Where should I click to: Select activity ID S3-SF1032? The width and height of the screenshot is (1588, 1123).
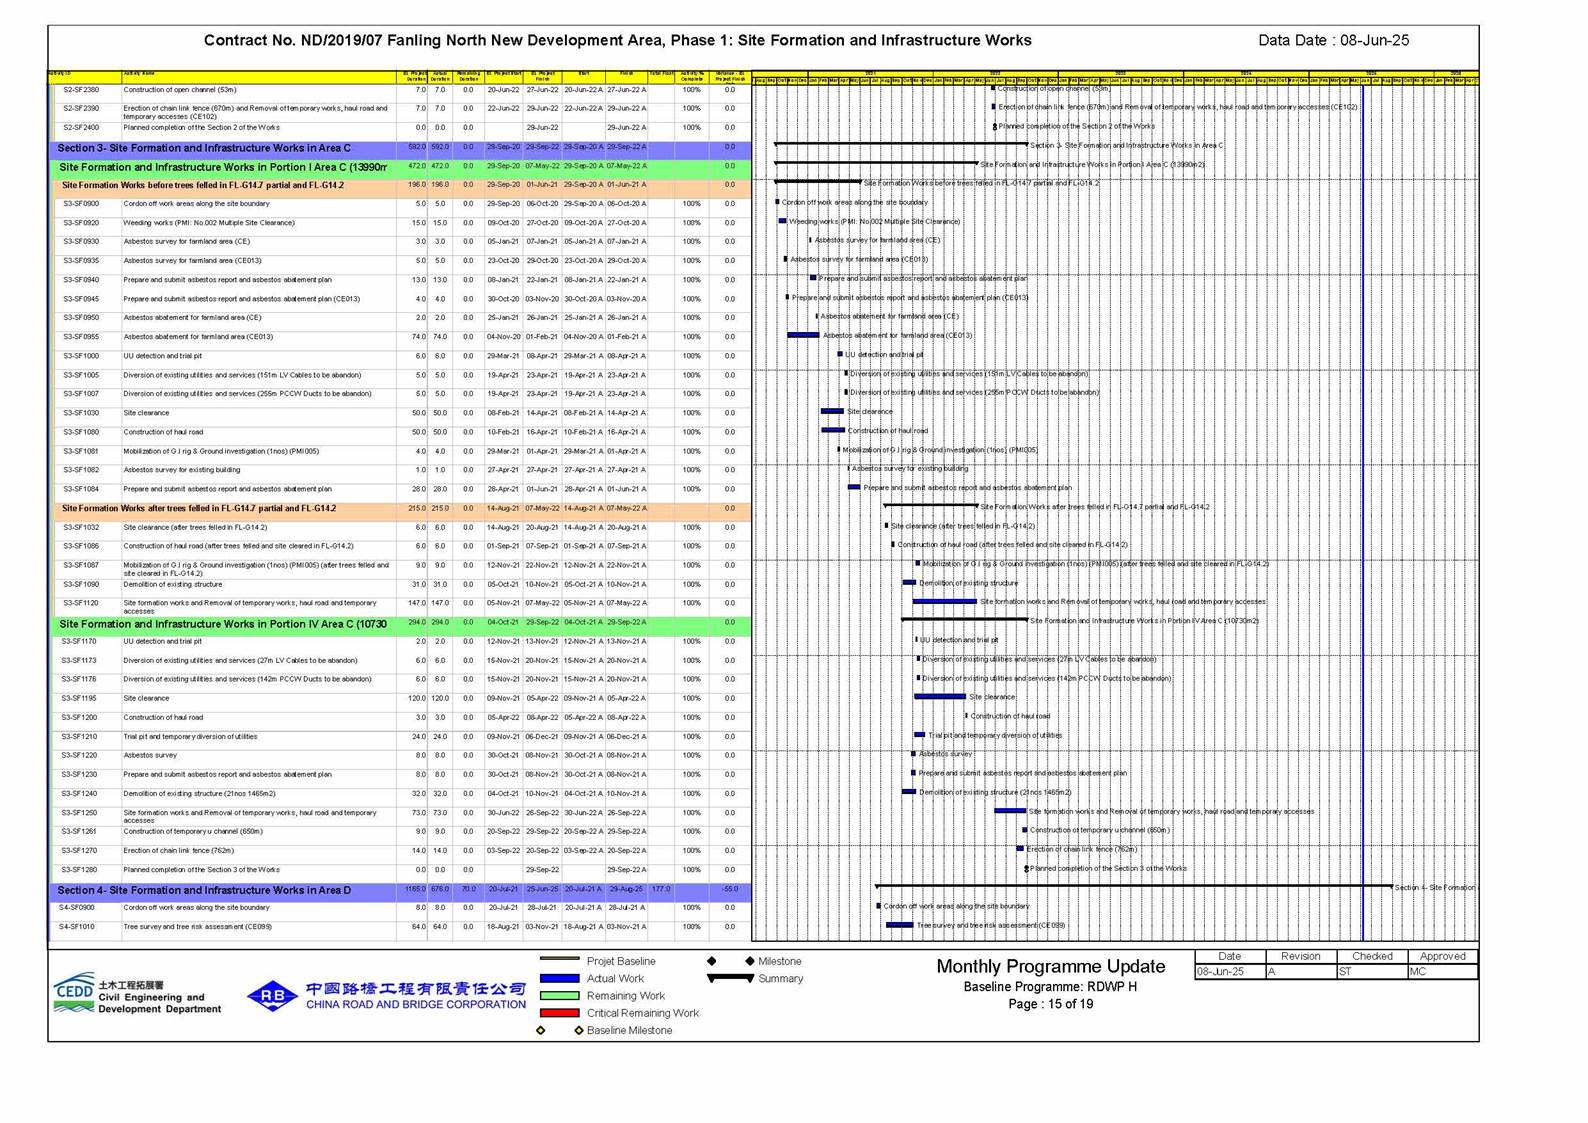tap(81, 527)
